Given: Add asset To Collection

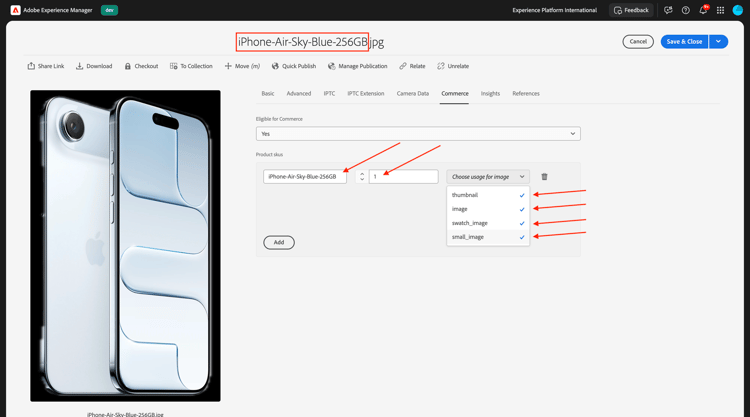Looking at the screenshot, I should coord(191,66).
